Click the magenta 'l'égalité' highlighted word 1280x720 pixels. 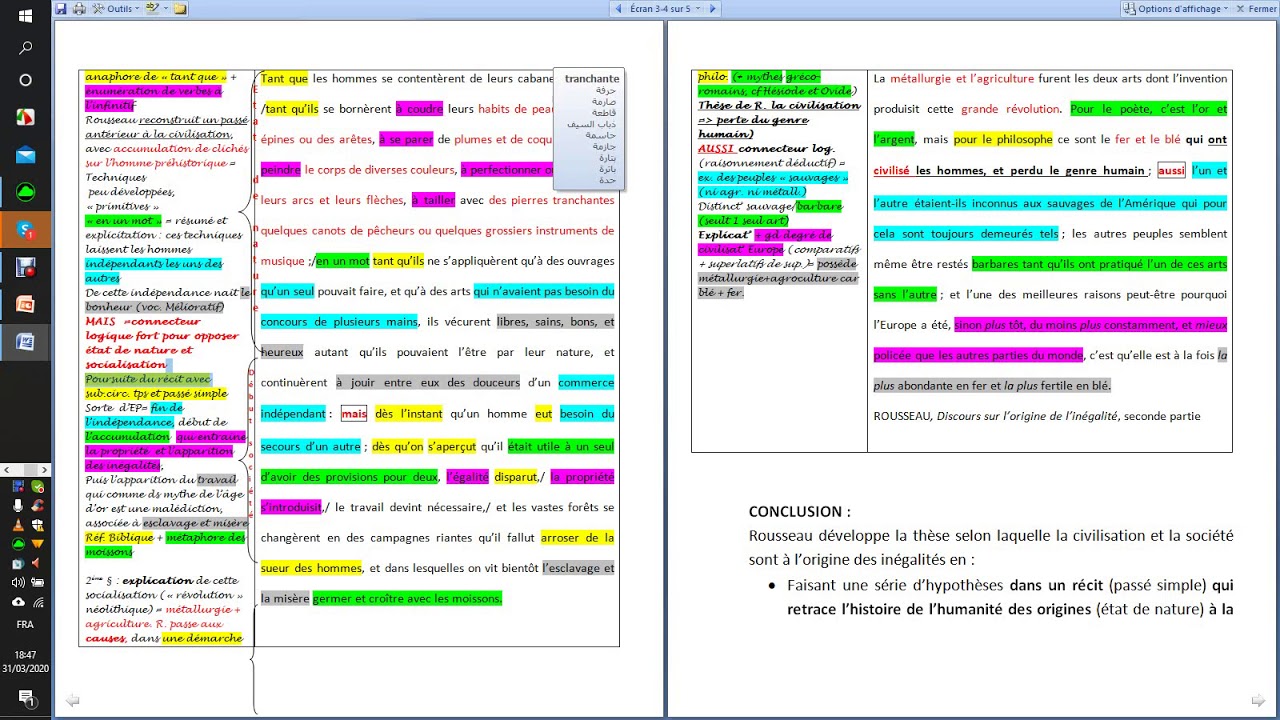pyautogui.click(x=468, y=477)
